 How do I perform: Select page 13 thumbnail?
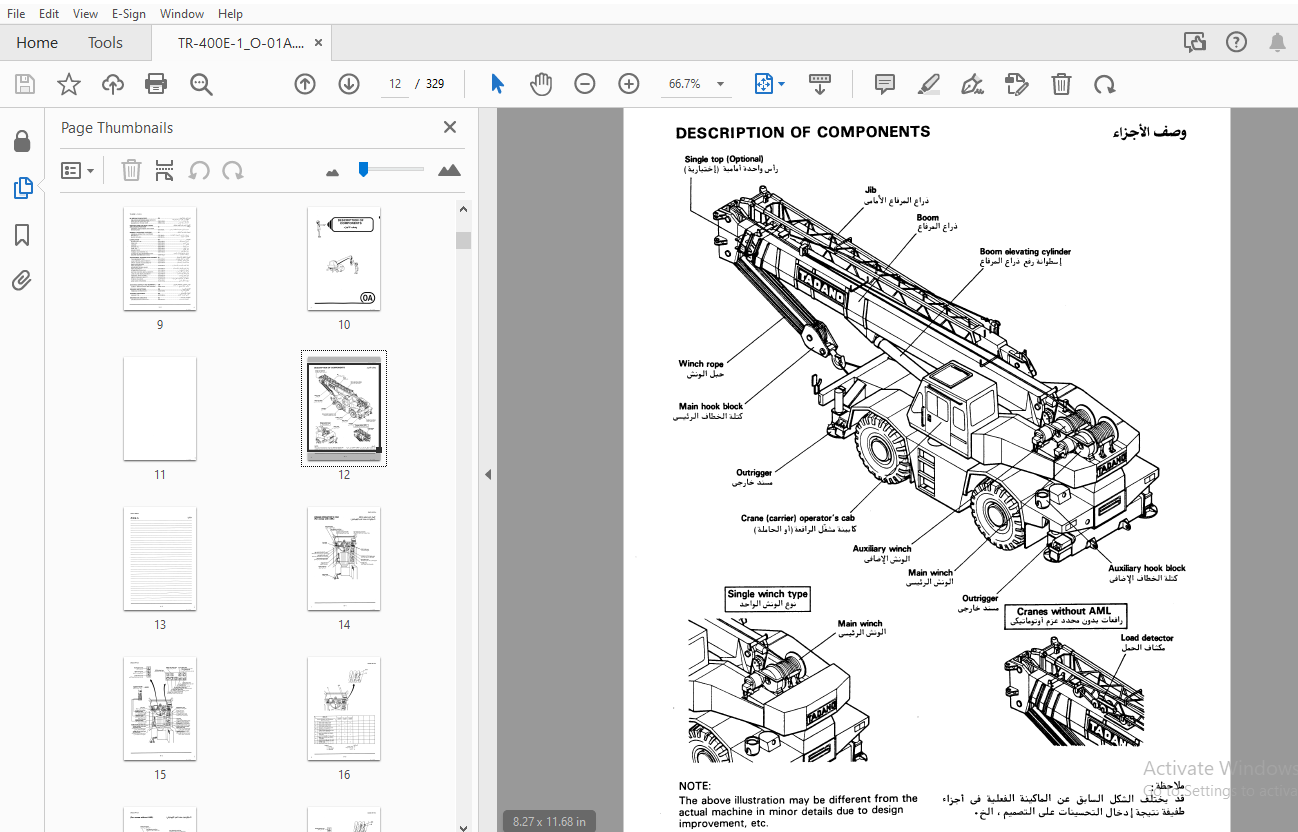click(x=160, y=559)
